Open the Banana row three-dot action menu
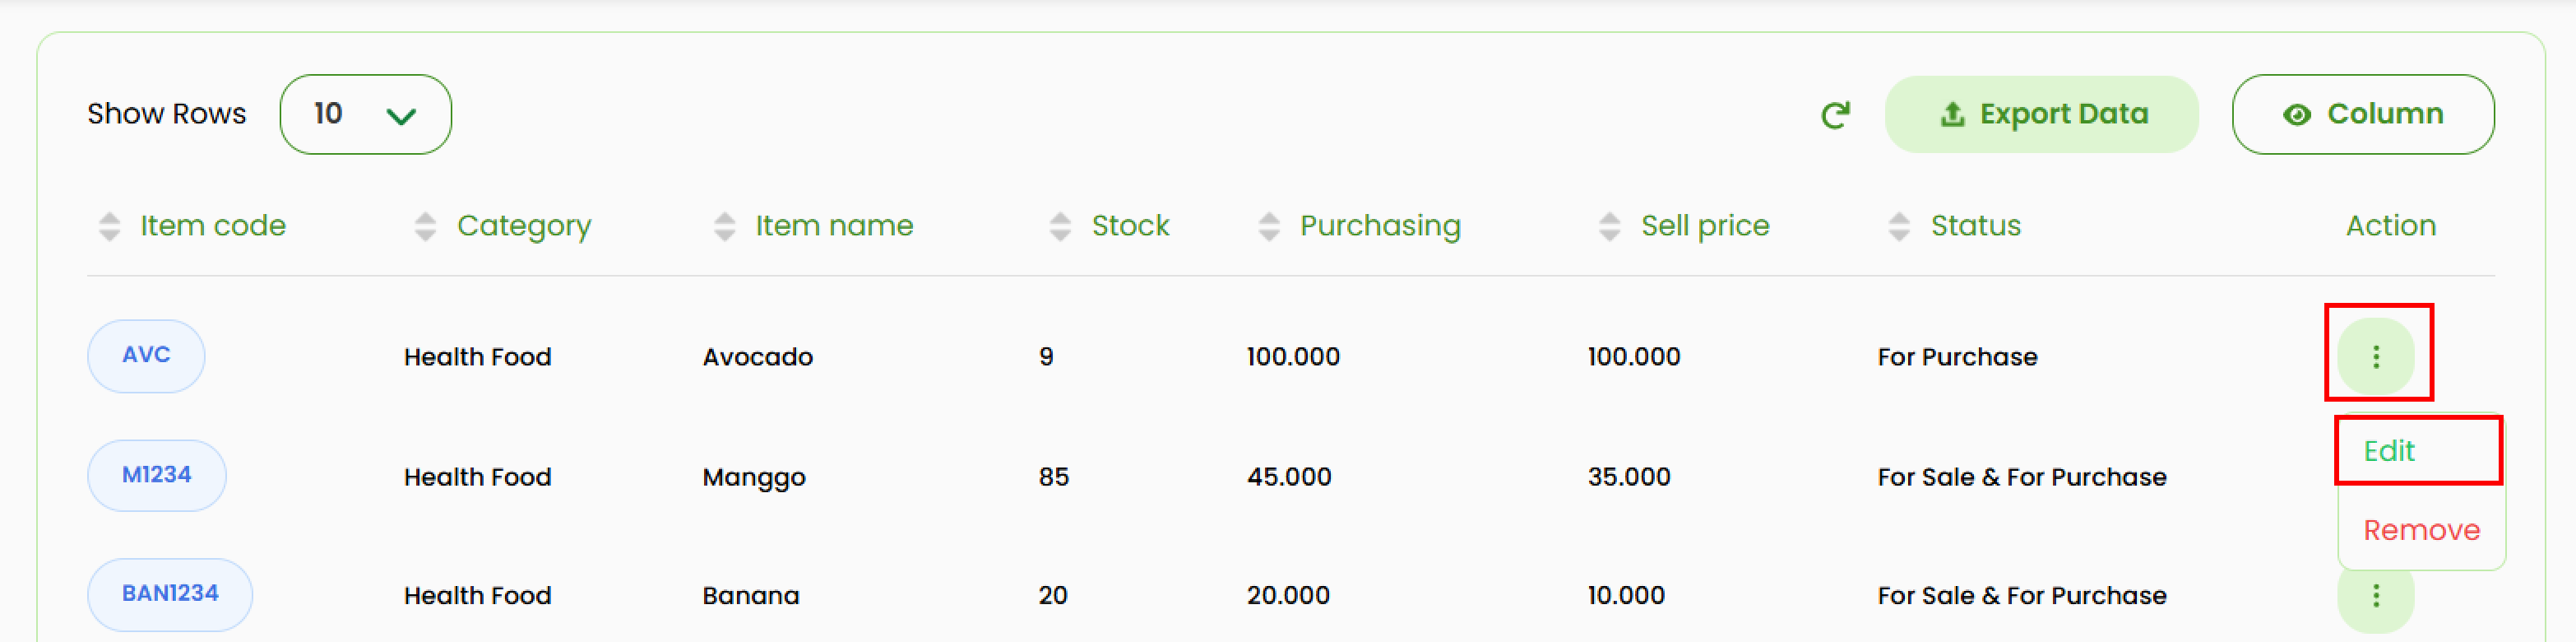The height and width of the screenshot is (642, 2576). coord(2376,596)
